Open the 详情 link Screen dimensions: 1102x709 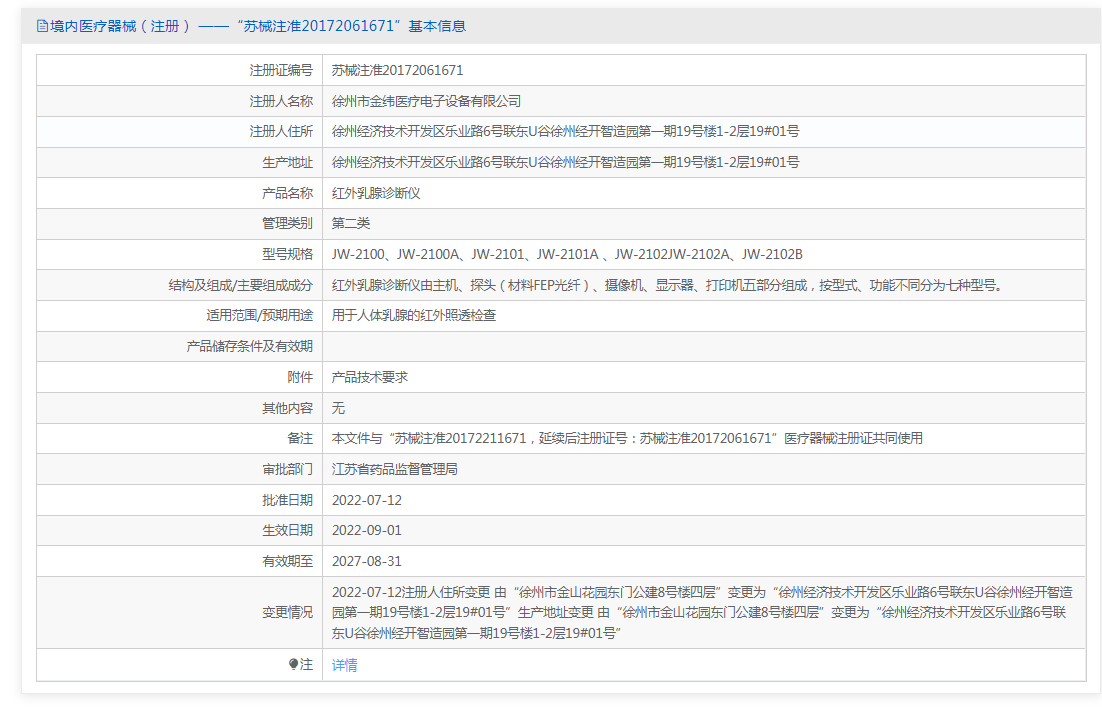pos(344,665)
